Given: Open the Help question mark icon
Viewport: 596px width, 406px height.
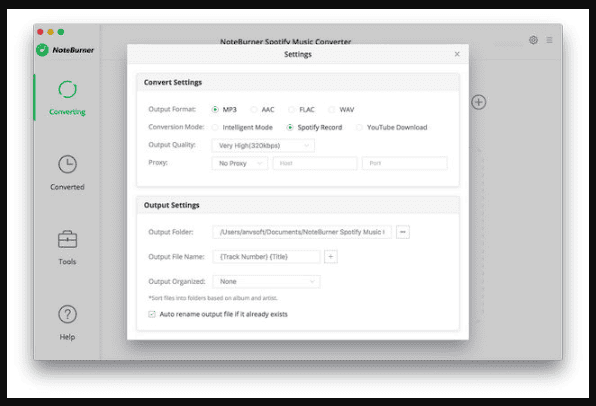Looking at the screenshot, I should [67, 314].
